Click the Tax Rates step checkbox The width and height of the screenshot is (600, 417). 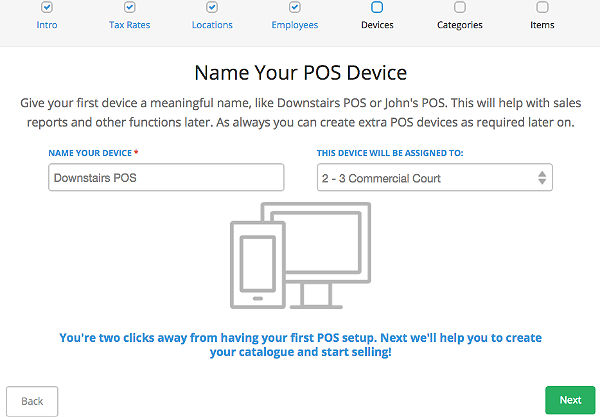click(x=129, y=7)
